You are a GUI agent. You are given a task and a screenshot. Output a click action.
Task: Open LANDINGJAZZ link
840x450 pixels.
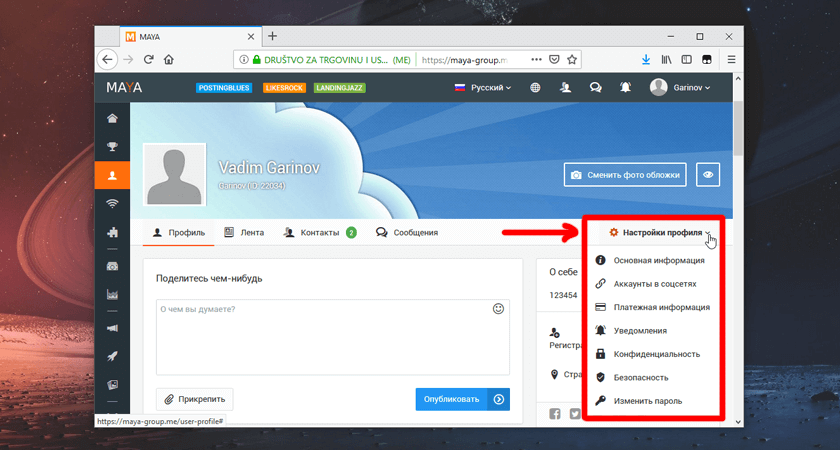click(x=340, y=88)
